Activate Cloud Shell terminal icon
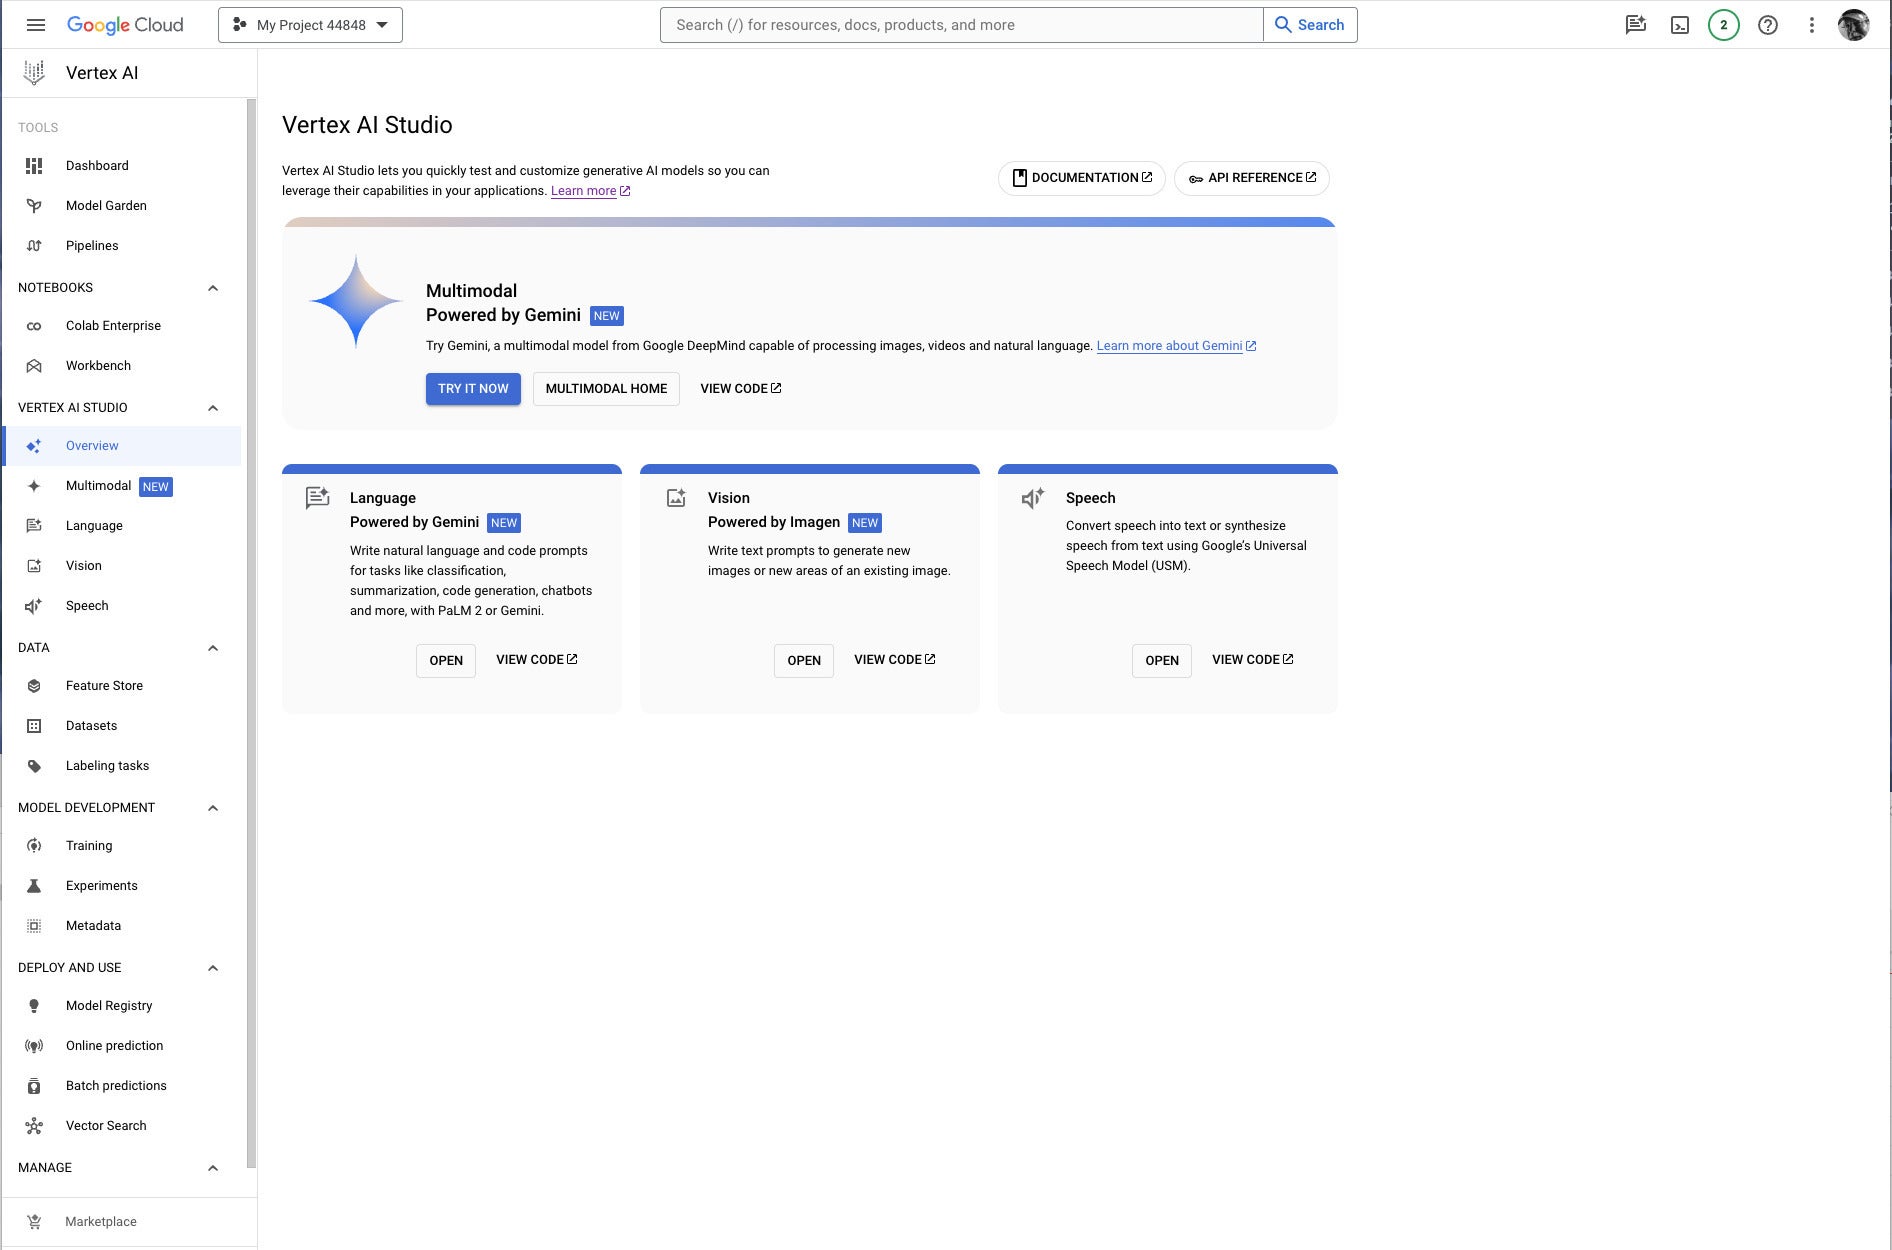1892x1250 pixels. click(x=1680, y=25)
